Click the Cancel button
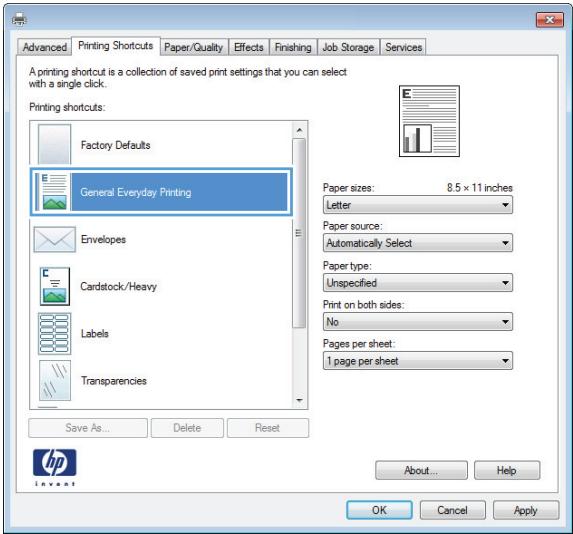The width and height of the screenshot is (573, 534). (452, 510)
